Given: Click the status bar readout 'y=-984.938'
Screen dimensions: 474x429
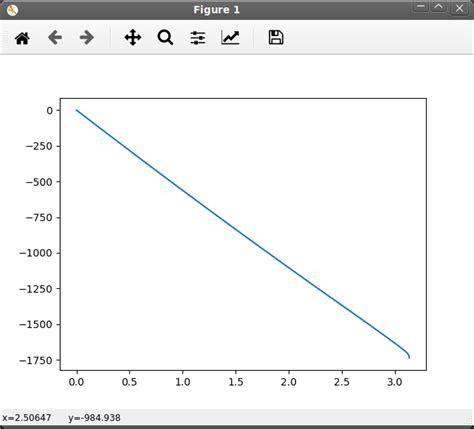Looking at the screenshot, I should (94, 418).
